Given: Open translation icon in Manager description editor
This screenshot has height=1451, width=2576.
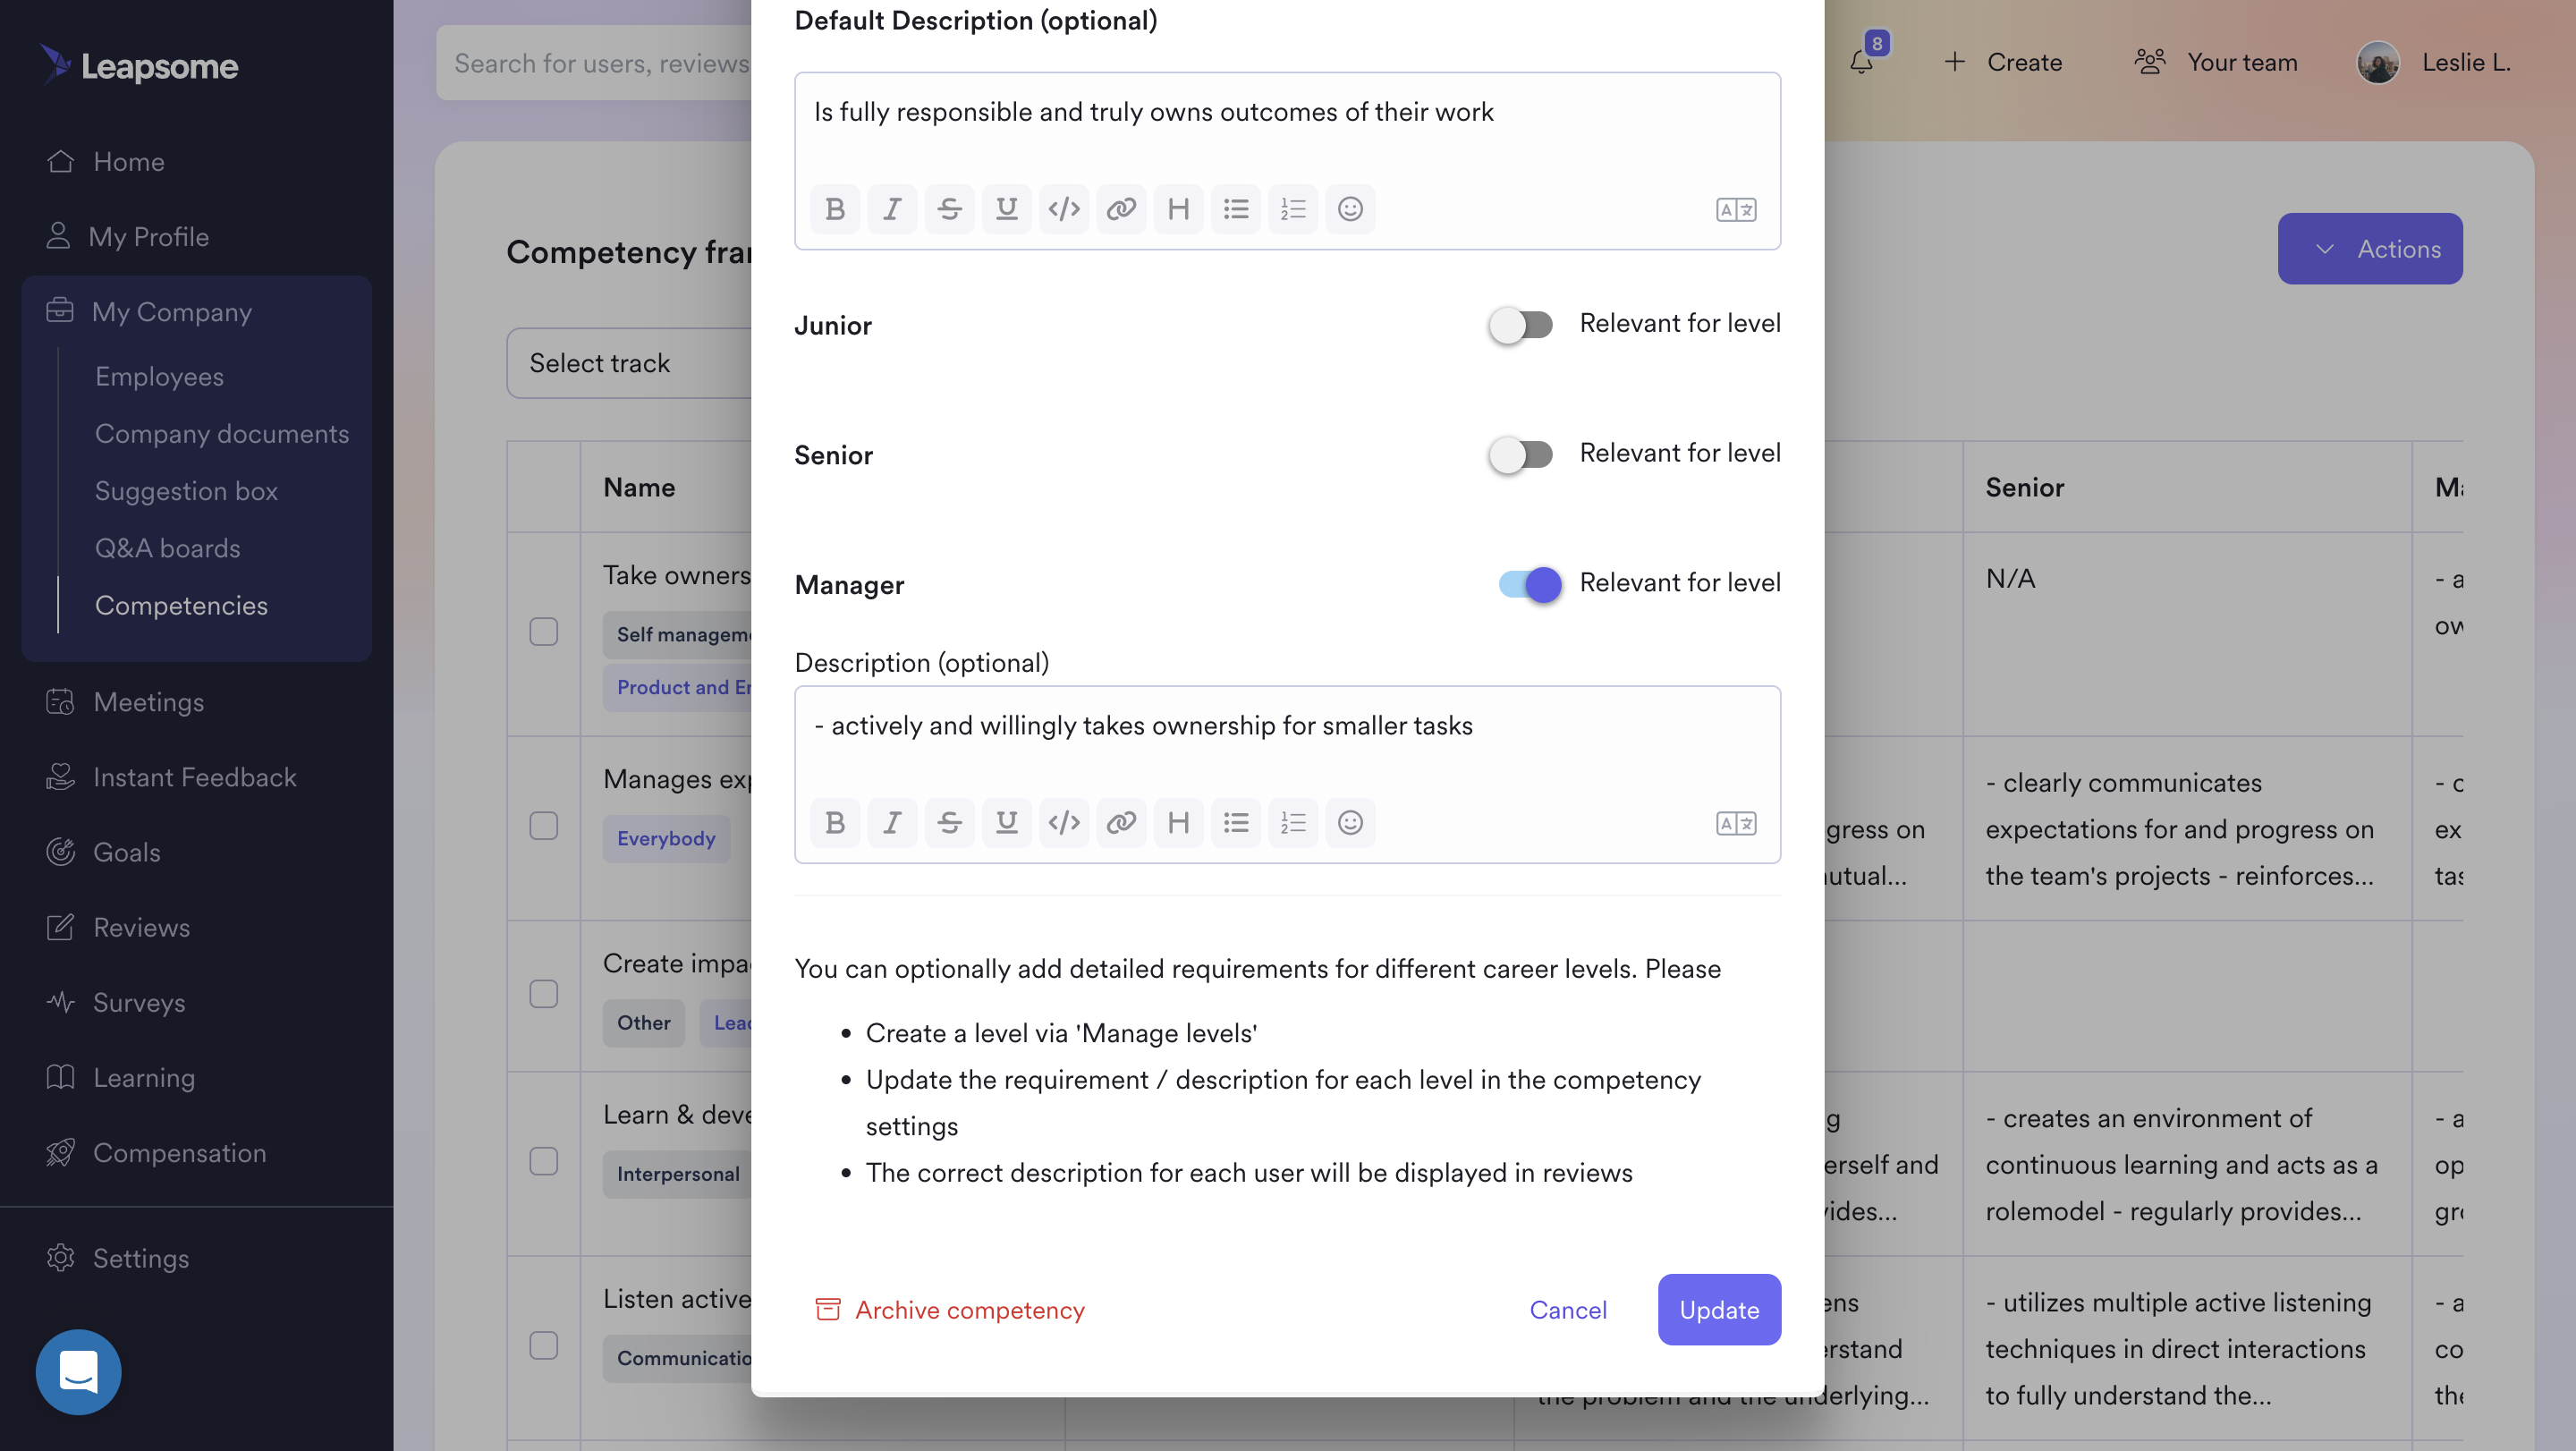Looking at the screenshot, I should [x=1736, y=824].
